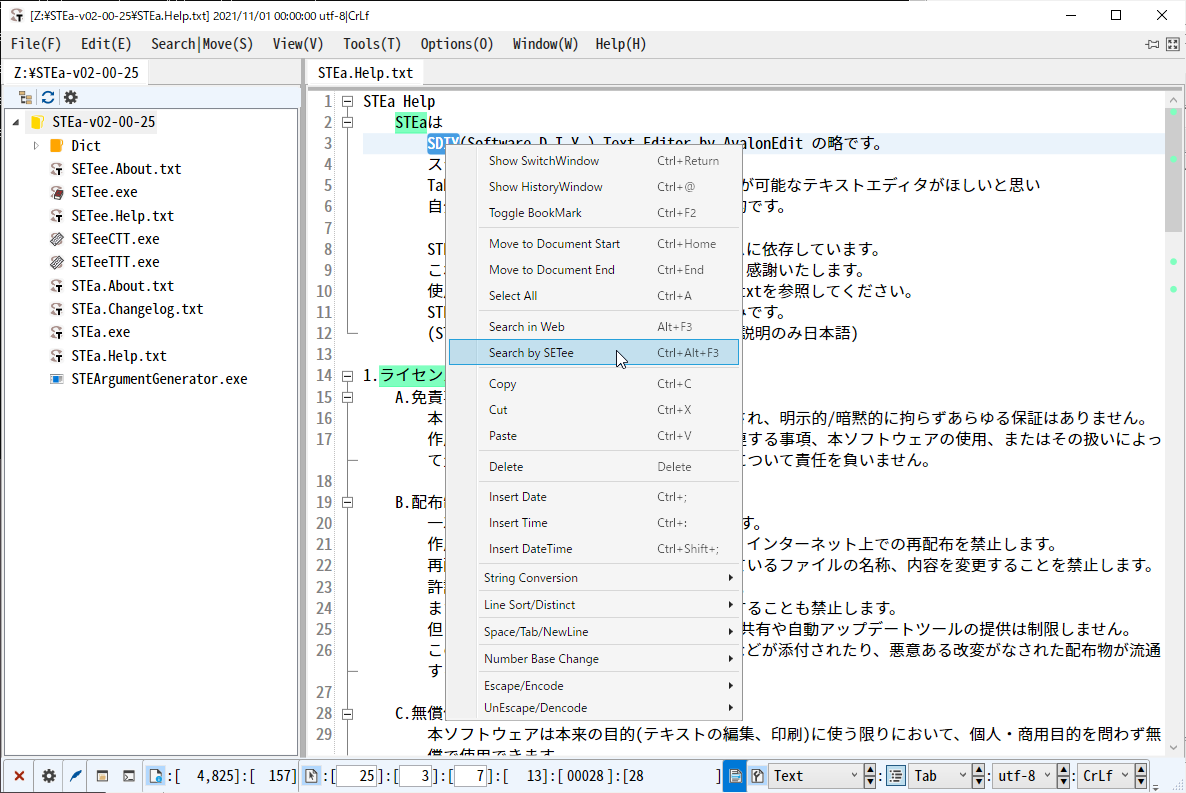Select the STEa.Help.txt editor tab
The image size is (1186, 793).
[x=365, y=73]
